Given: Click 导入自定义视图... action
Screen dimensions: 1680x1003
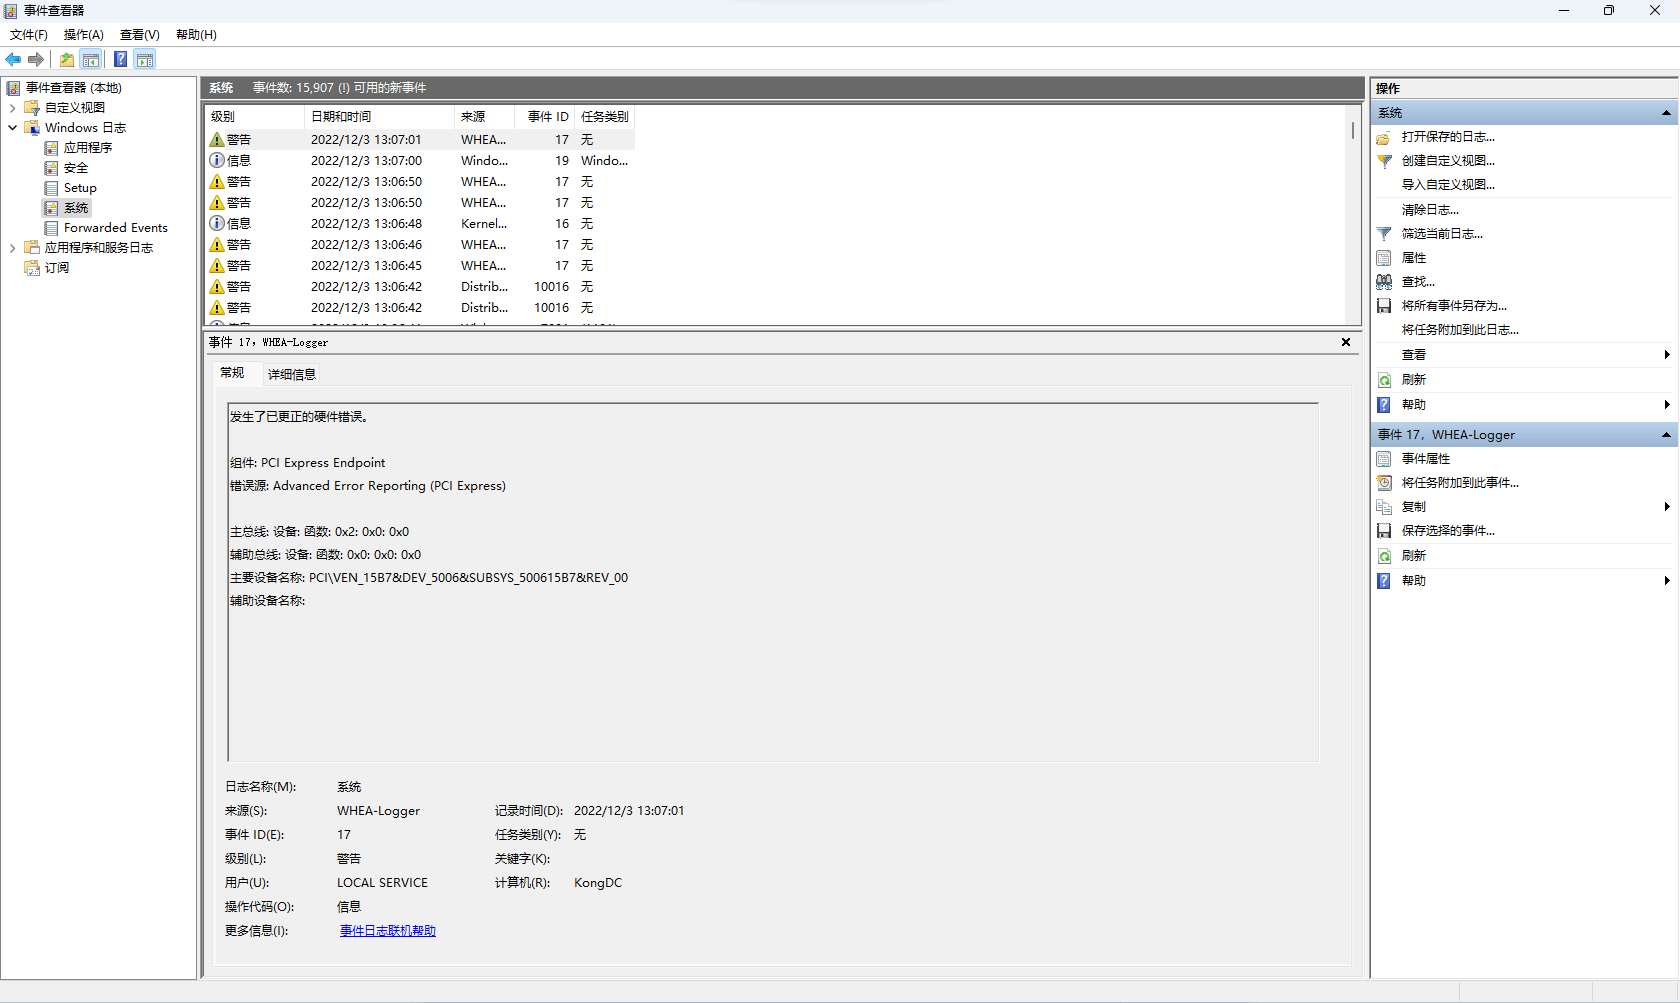Looking at the screenshot, I should 1448,185.
